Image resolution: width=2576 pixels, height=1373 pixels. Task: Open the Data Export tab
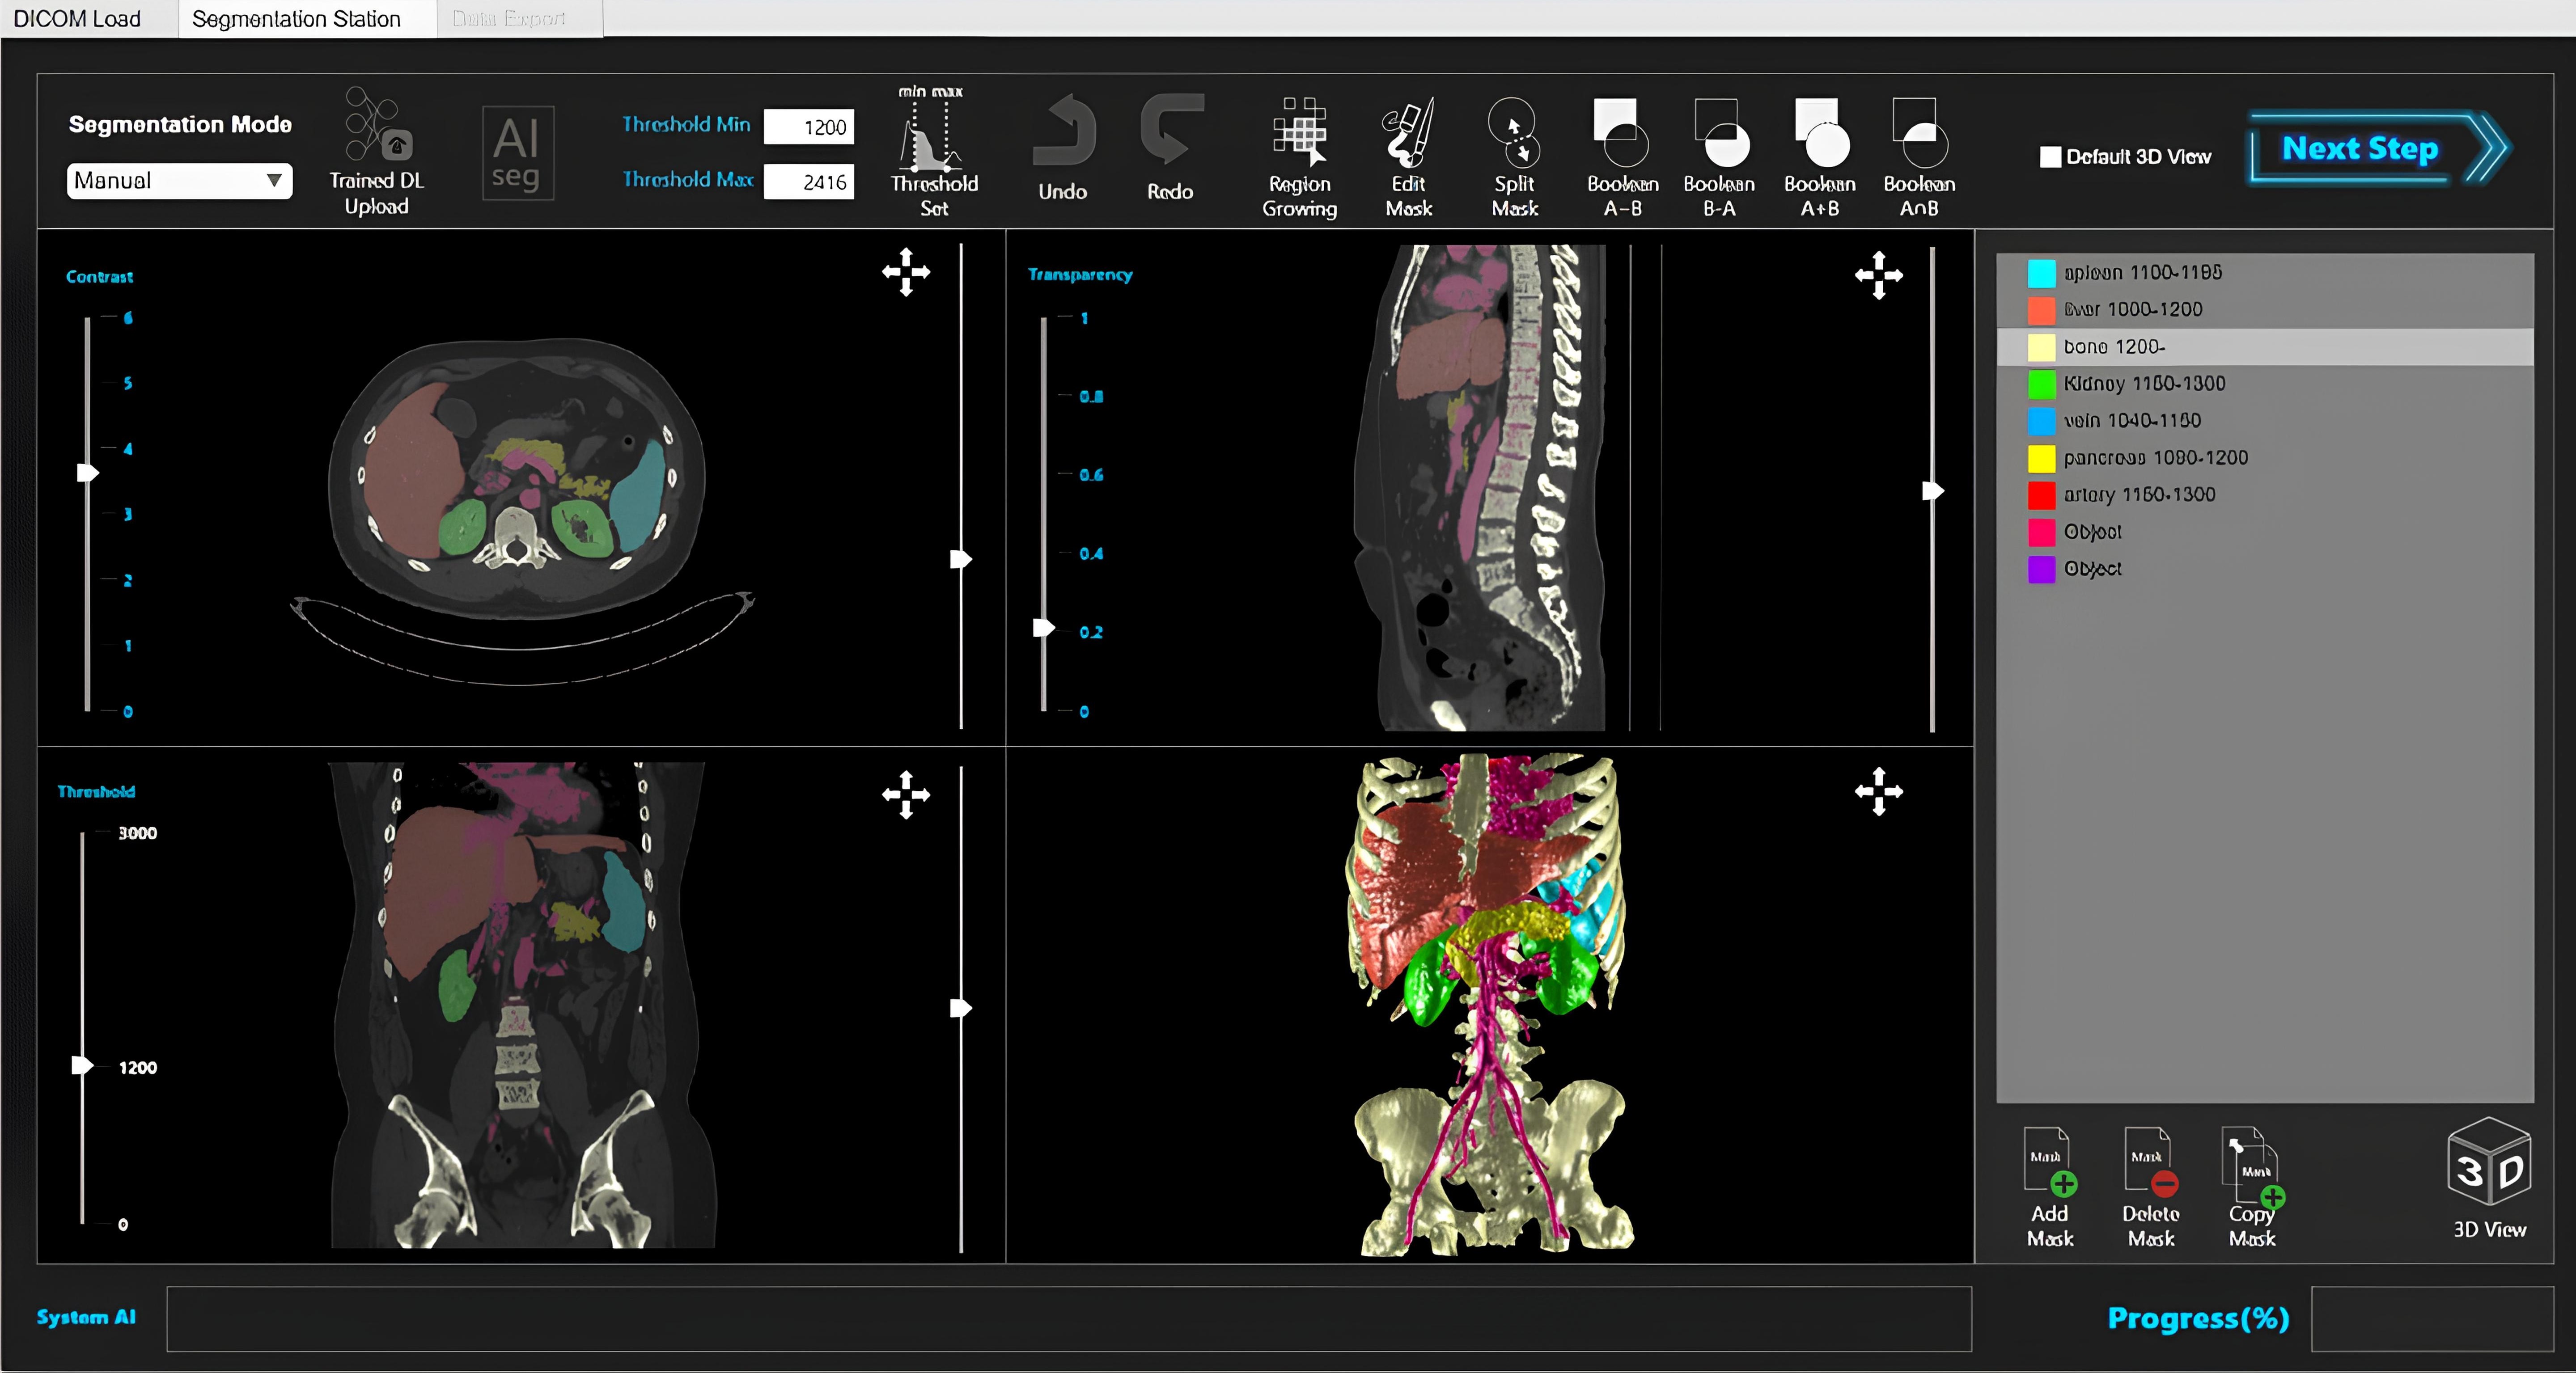click(x=509, y=19)
